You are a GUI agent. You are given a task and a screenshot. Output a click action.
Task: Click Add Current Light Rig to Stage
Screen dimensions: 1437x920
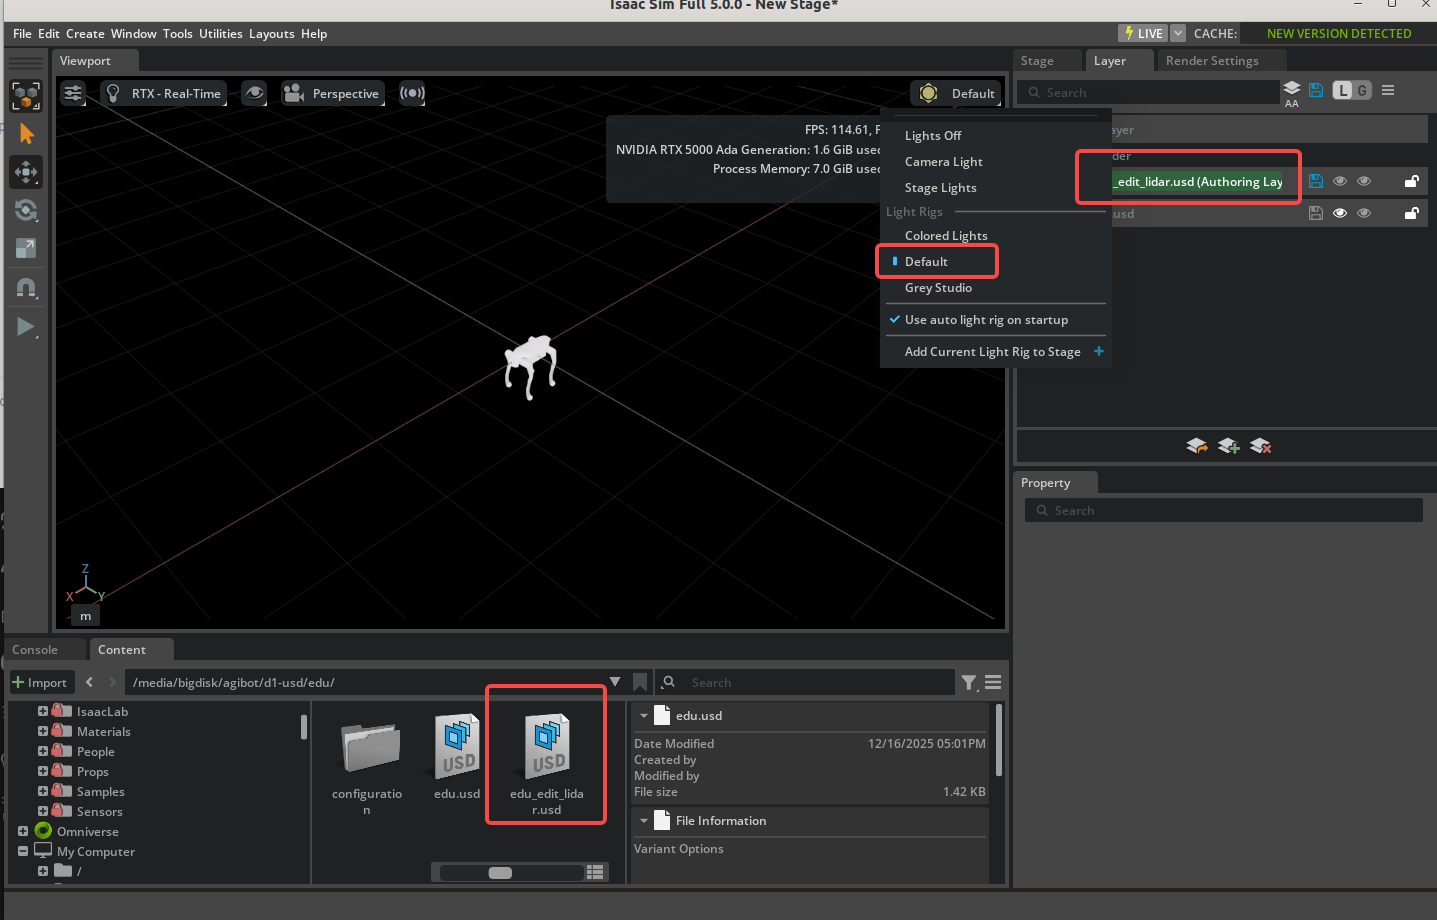[993, 352]
